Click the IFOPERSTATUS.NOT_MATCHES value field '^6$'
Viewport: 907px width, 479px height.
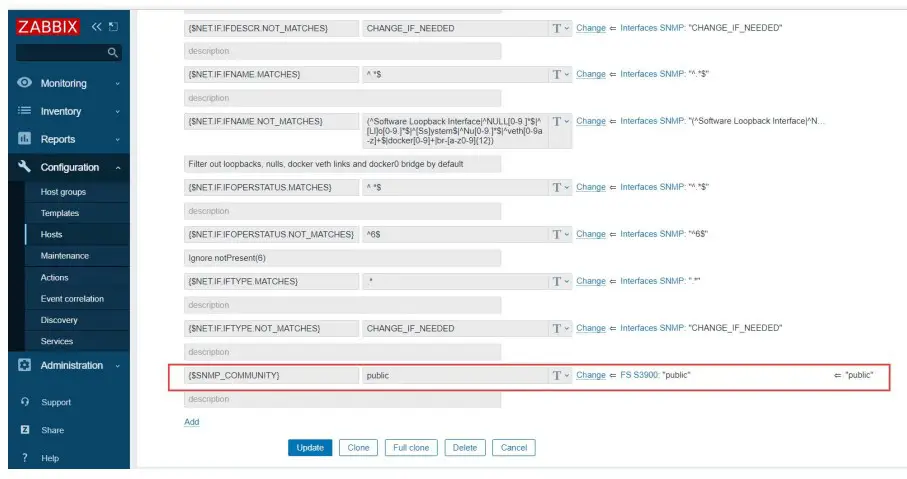click(x=455, y=234)
